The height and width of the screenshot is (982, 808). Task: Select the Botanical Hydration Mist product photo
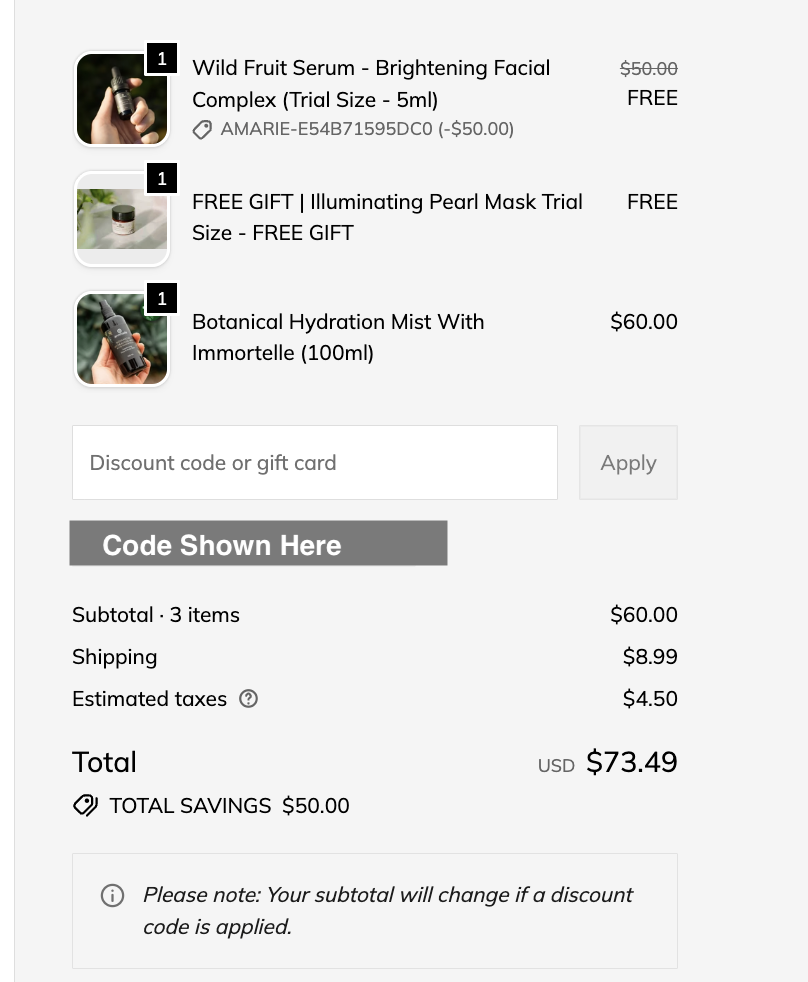121,339
